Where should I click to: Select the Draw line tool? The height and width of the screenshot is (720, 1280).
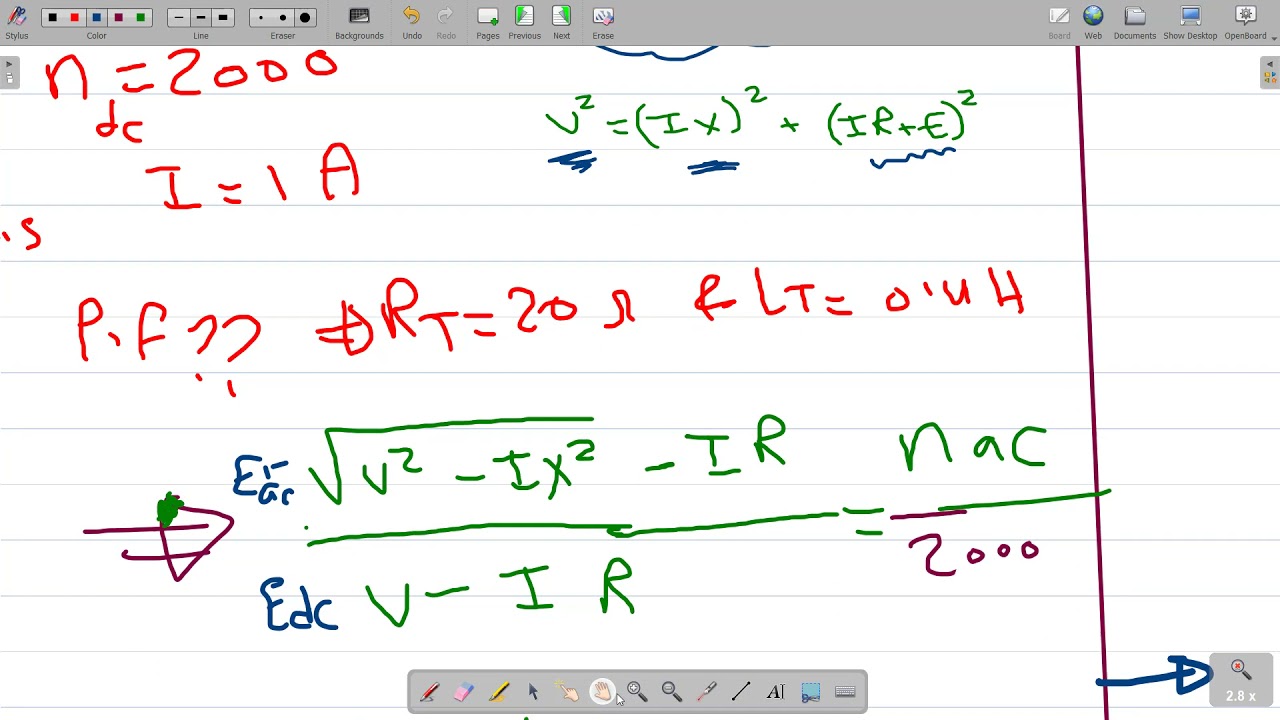click(741, 692)
